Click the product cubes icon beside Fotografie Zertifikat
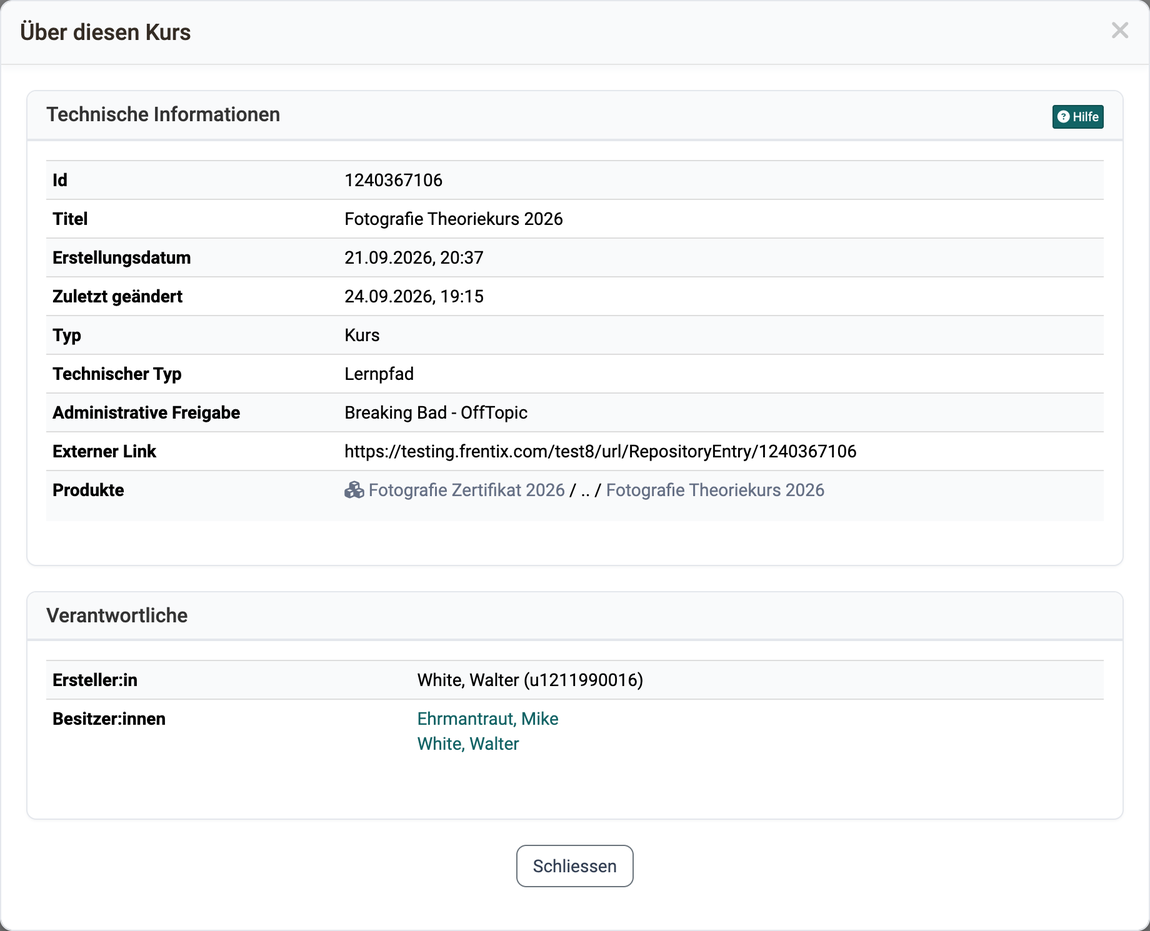This screenshot has height=931, width=1150. [x=354, y=490]
